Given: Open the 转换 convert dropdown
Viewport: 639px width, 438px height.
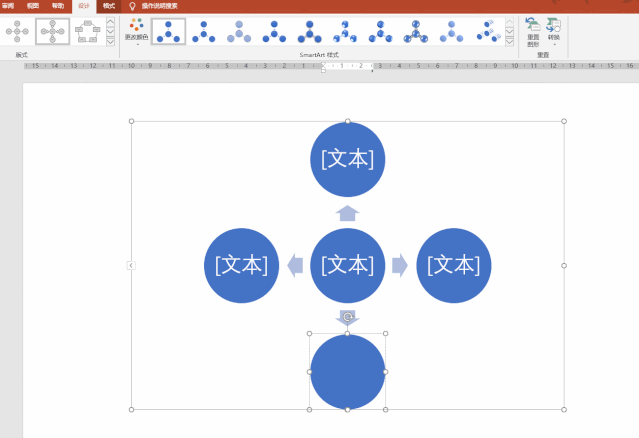Looking at the screenshot, I should (554, 31).
